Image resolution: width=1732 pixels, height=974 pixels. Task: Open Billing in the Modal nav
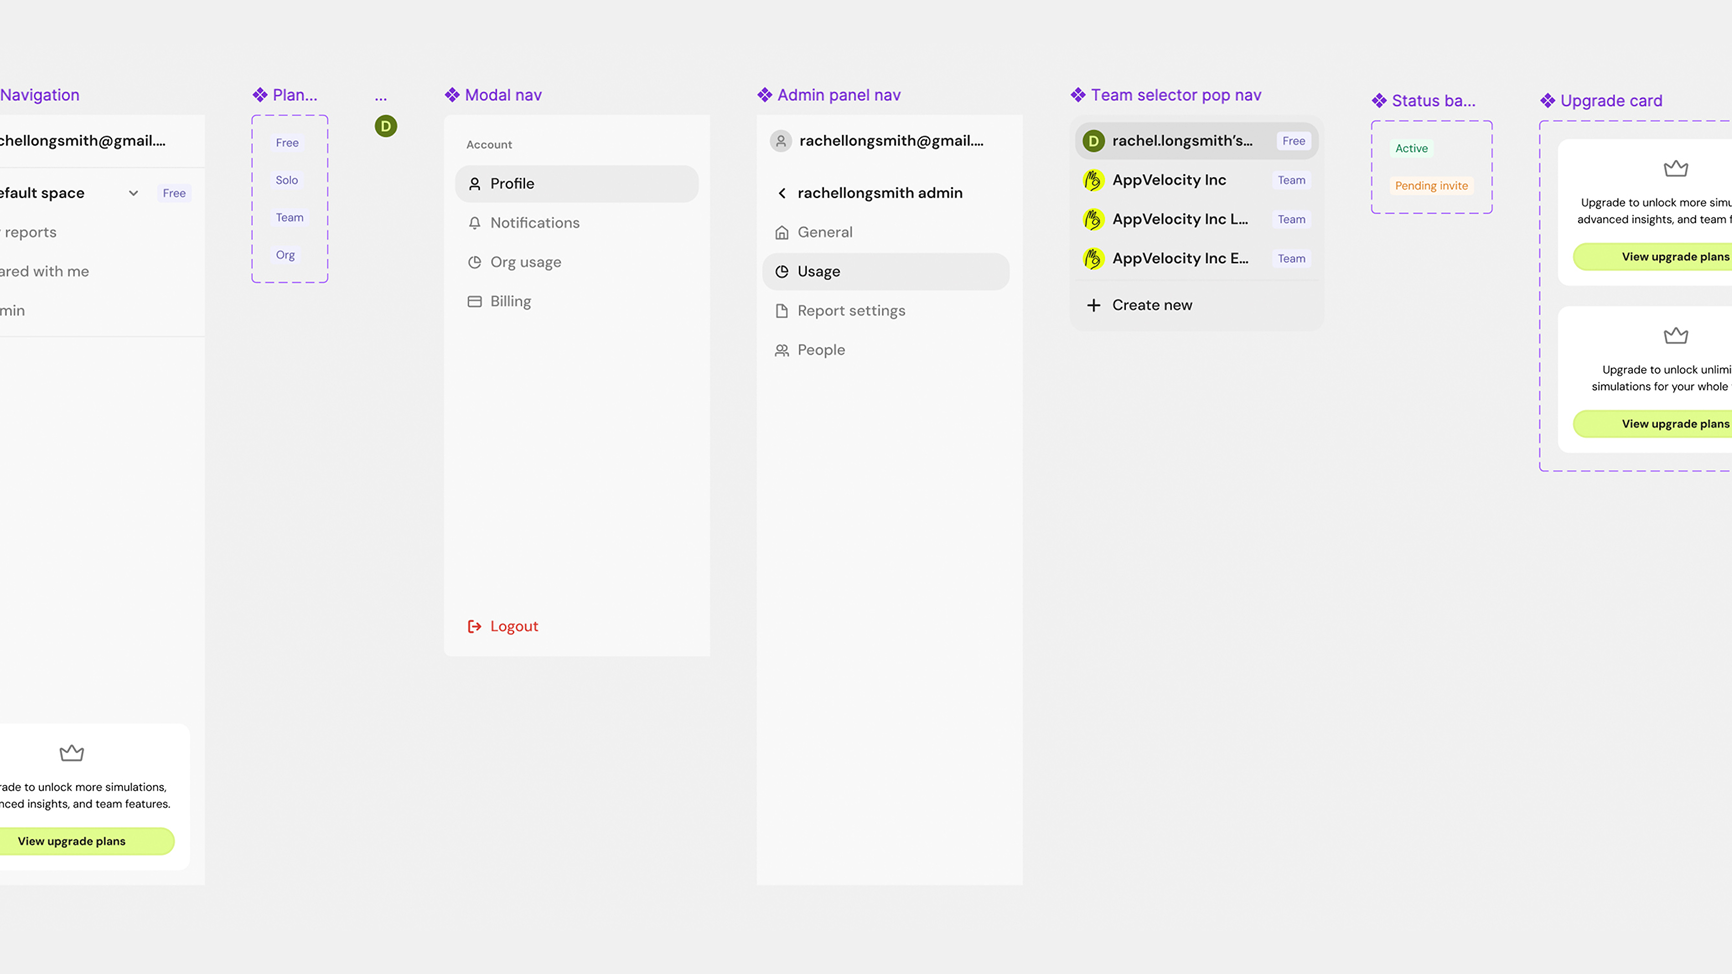(x=577, y=301)
